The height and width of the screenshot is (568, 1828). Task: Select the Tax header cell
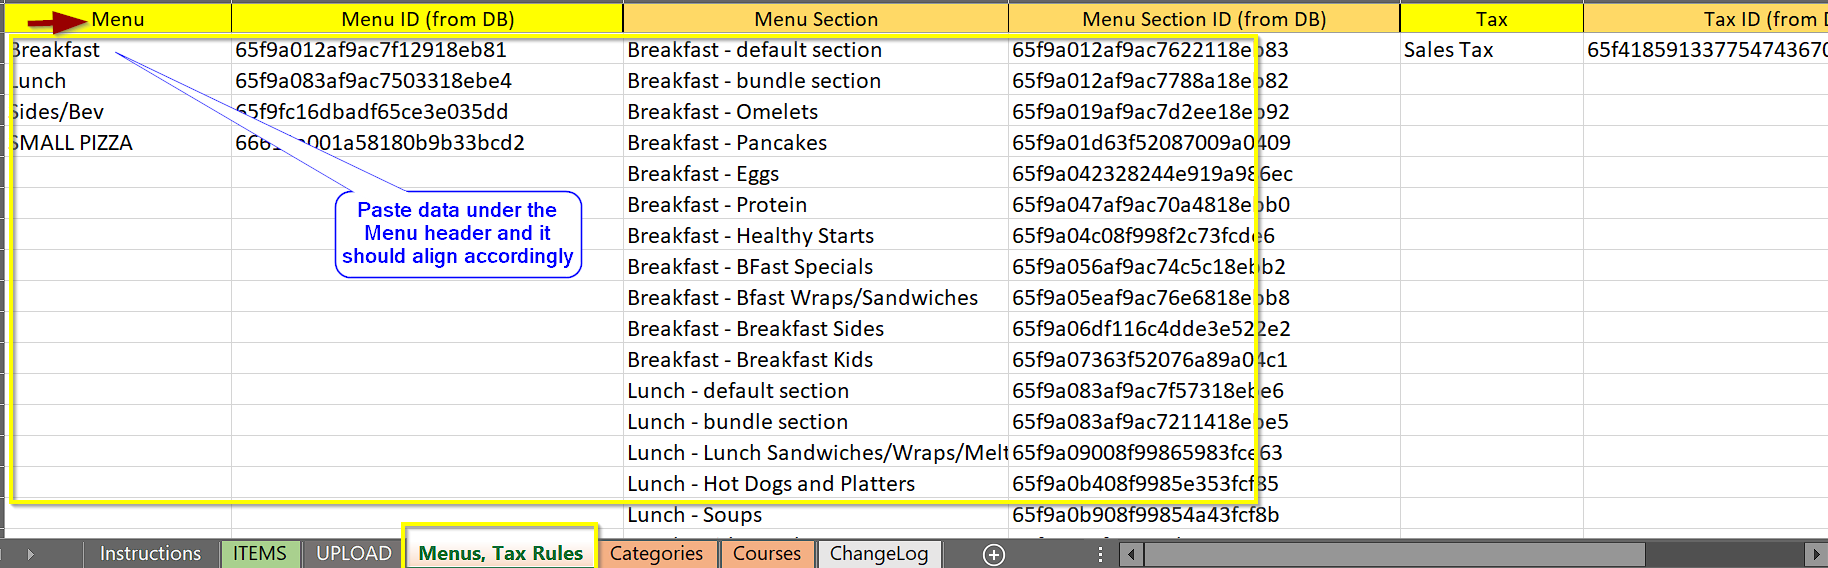point(1491,19)
